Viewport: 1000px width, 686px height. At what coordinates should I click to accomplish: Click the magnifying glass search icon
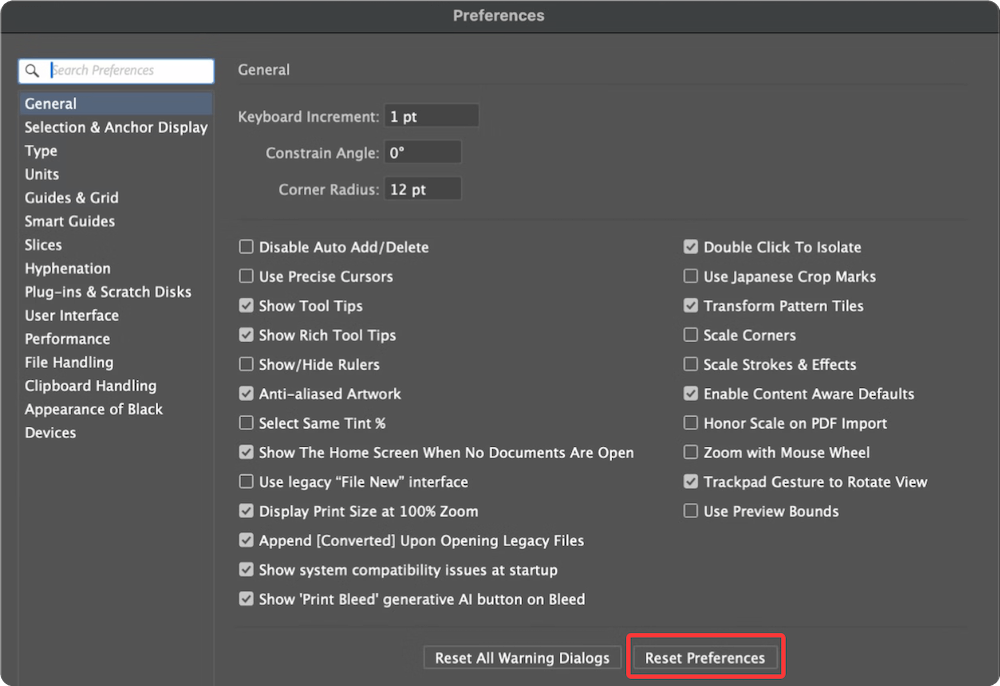pos(31,70)
